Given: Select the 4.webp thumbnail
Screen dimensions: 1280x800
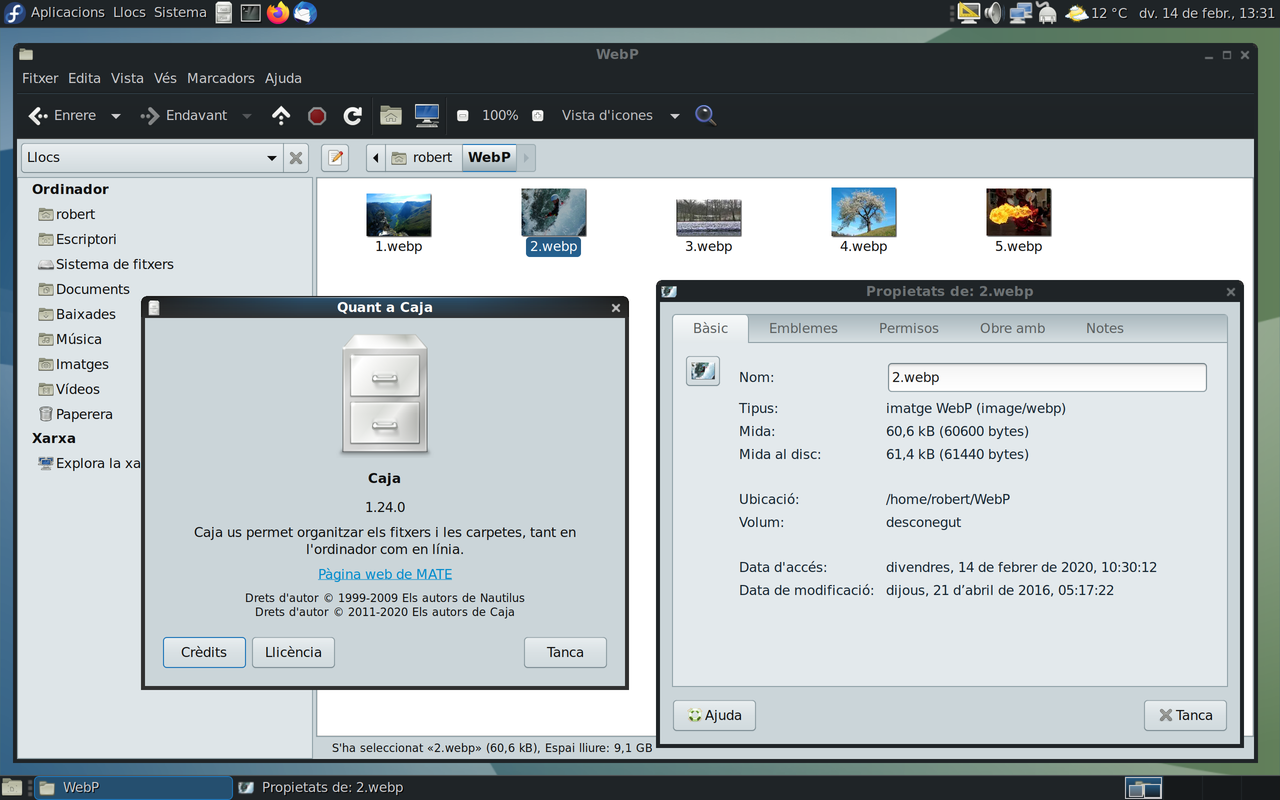Looking at the screenshot, I should [x=864, y=212].
